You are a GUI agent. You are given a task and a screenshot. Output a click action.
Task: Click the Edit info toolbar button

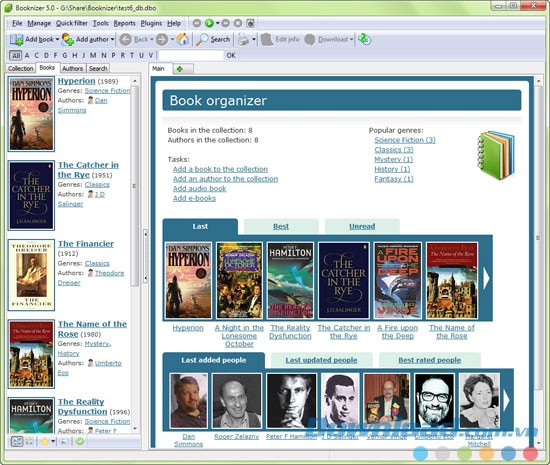coord(280,39)
